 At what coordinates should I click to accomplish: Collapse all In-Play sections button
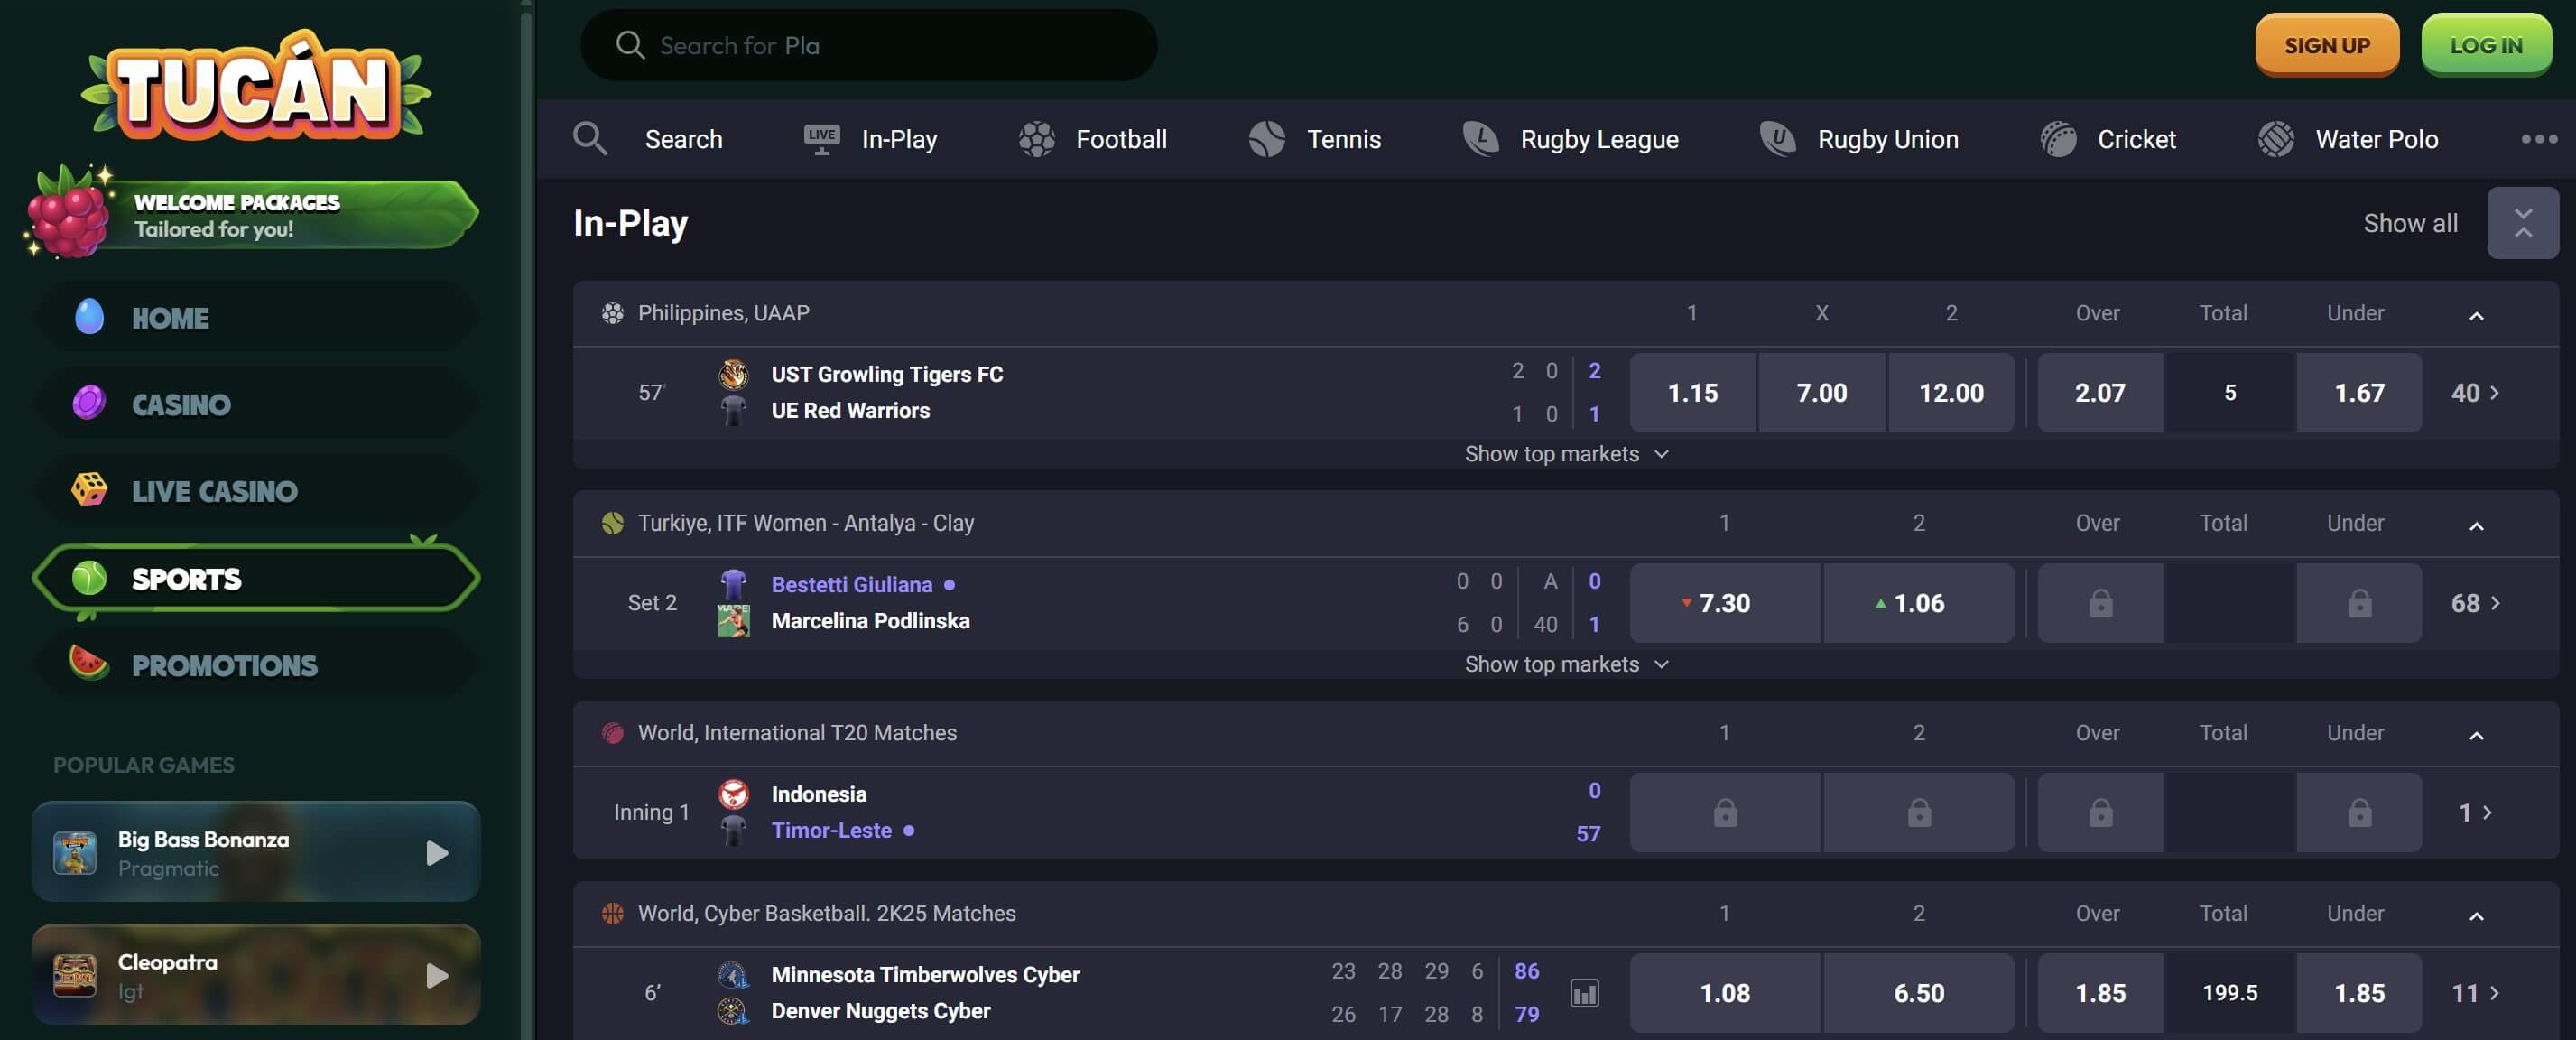pyautogui.click(x=2522, y=223)
